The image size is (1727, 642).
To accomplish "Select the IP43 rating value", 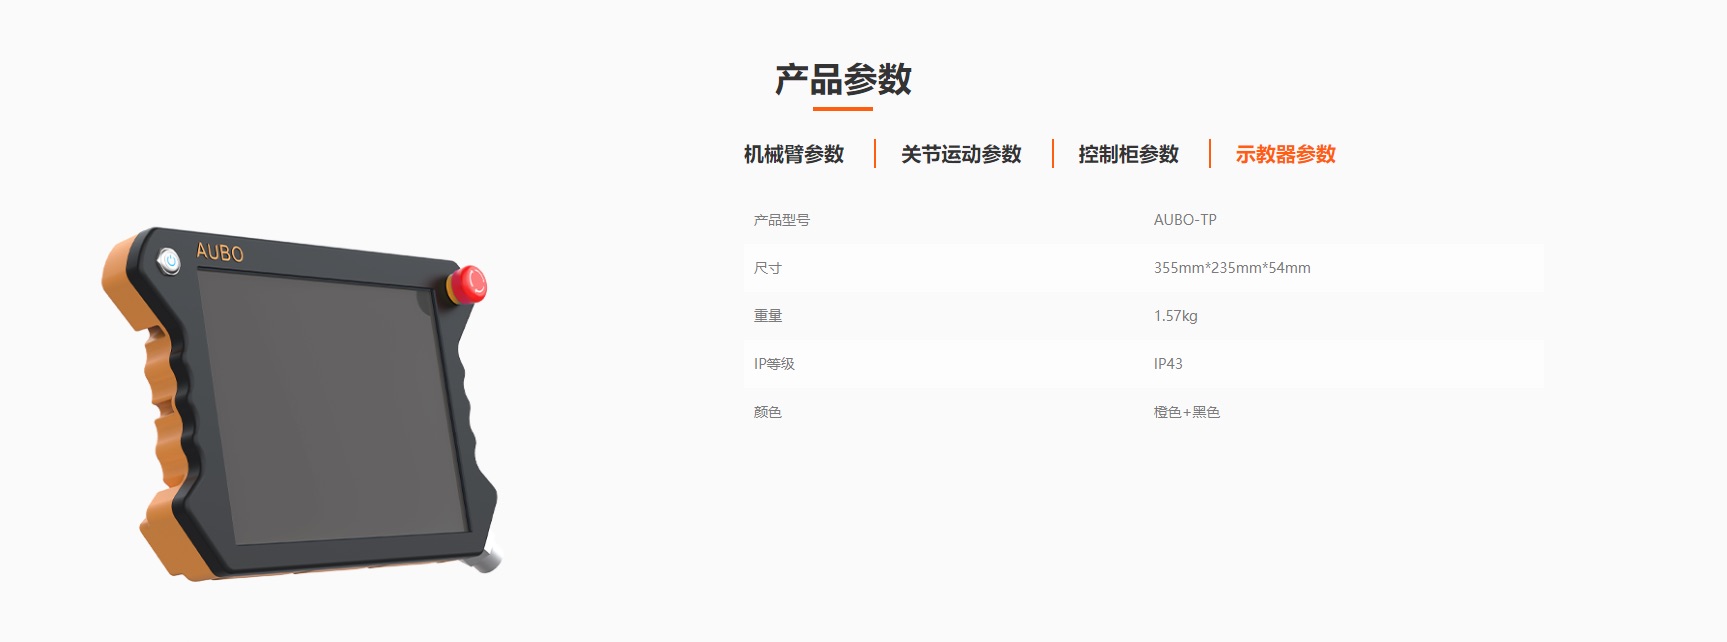I will pyautogui.click(x=1168, y=364).
